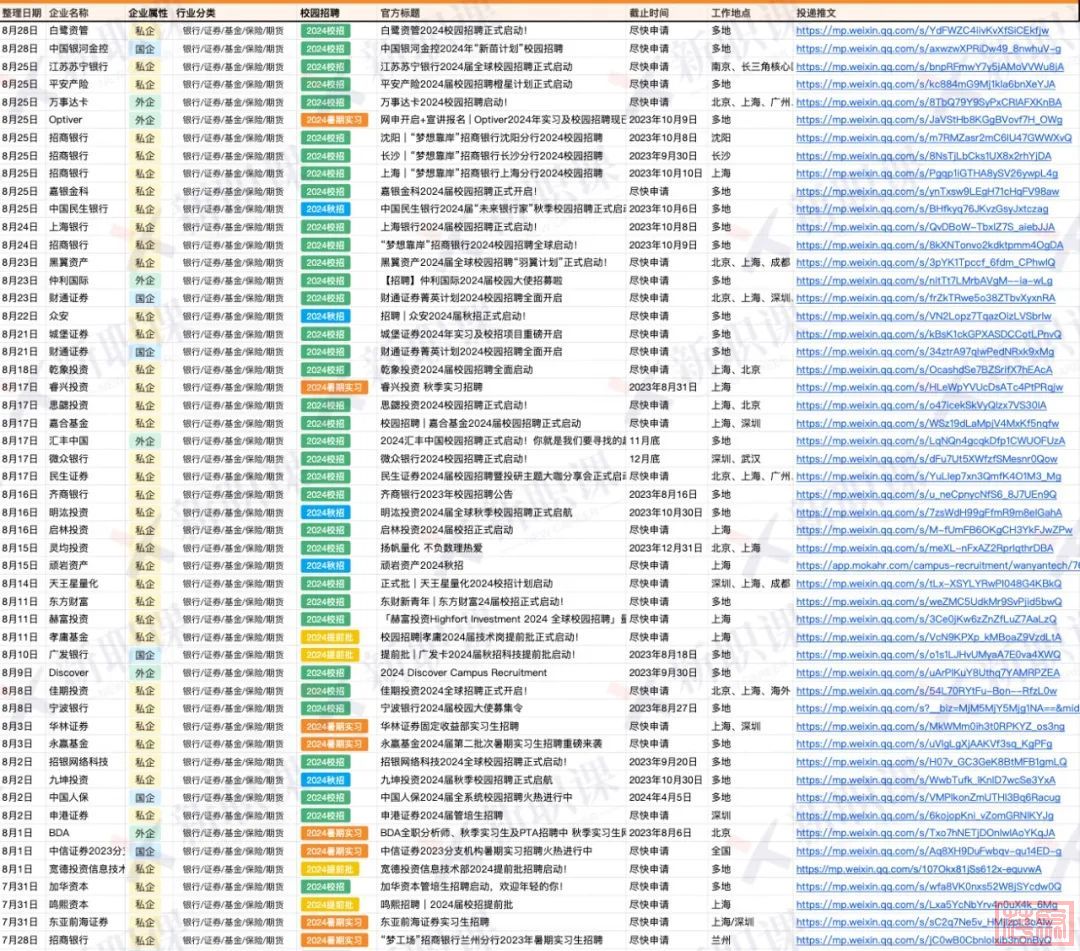Open the 宽德投资信息技术 link
1080x951 pixels.
[919, 869]
